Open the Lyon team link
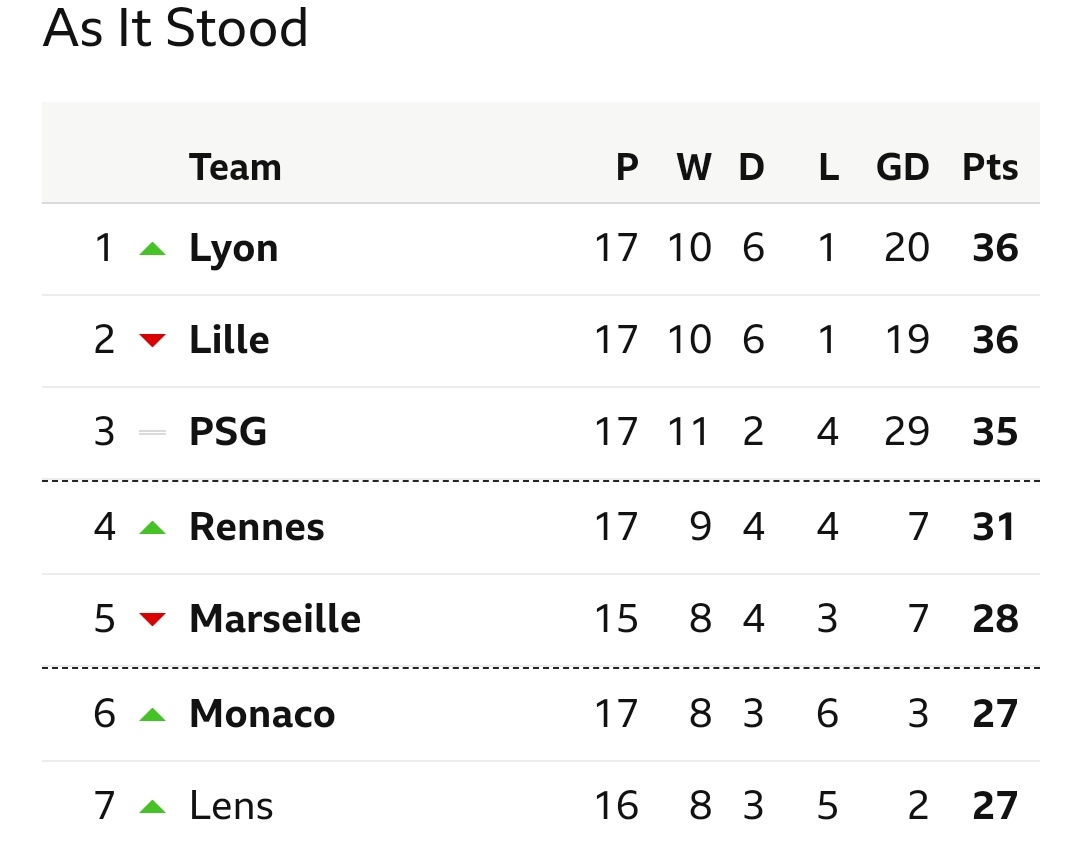Viewport: 1080px width, 852px height. [233, 249]
